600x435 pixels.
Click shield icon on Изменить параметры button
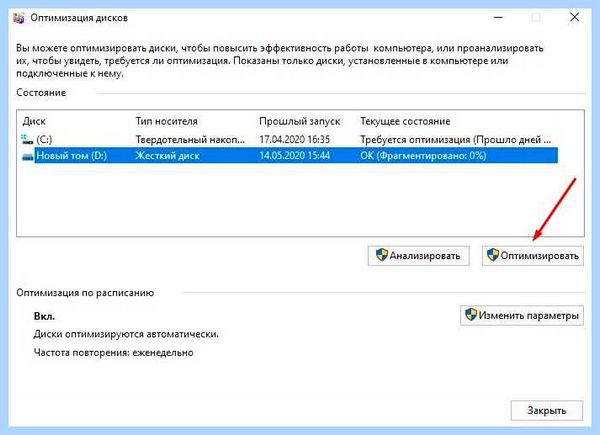[471, 315]
